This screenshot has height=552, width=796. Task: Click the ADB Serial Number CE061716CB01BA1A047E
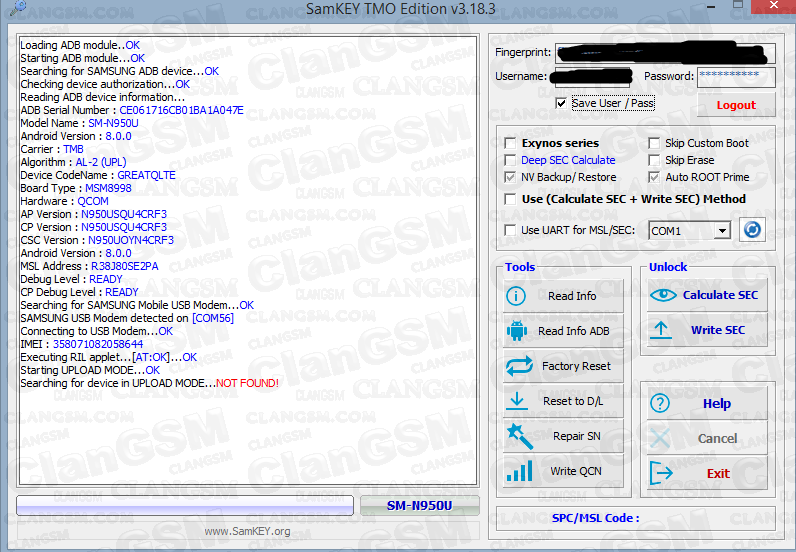(181, 110)
